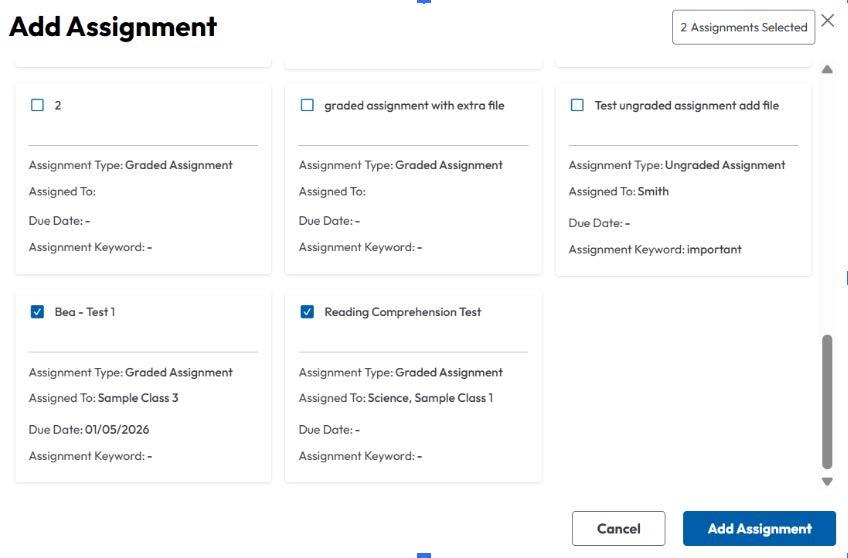This screenshot has width=848, height=558.
Task: Uncheck the "Bea - Test 1" checkbox
Action: (x=38, y=312)
